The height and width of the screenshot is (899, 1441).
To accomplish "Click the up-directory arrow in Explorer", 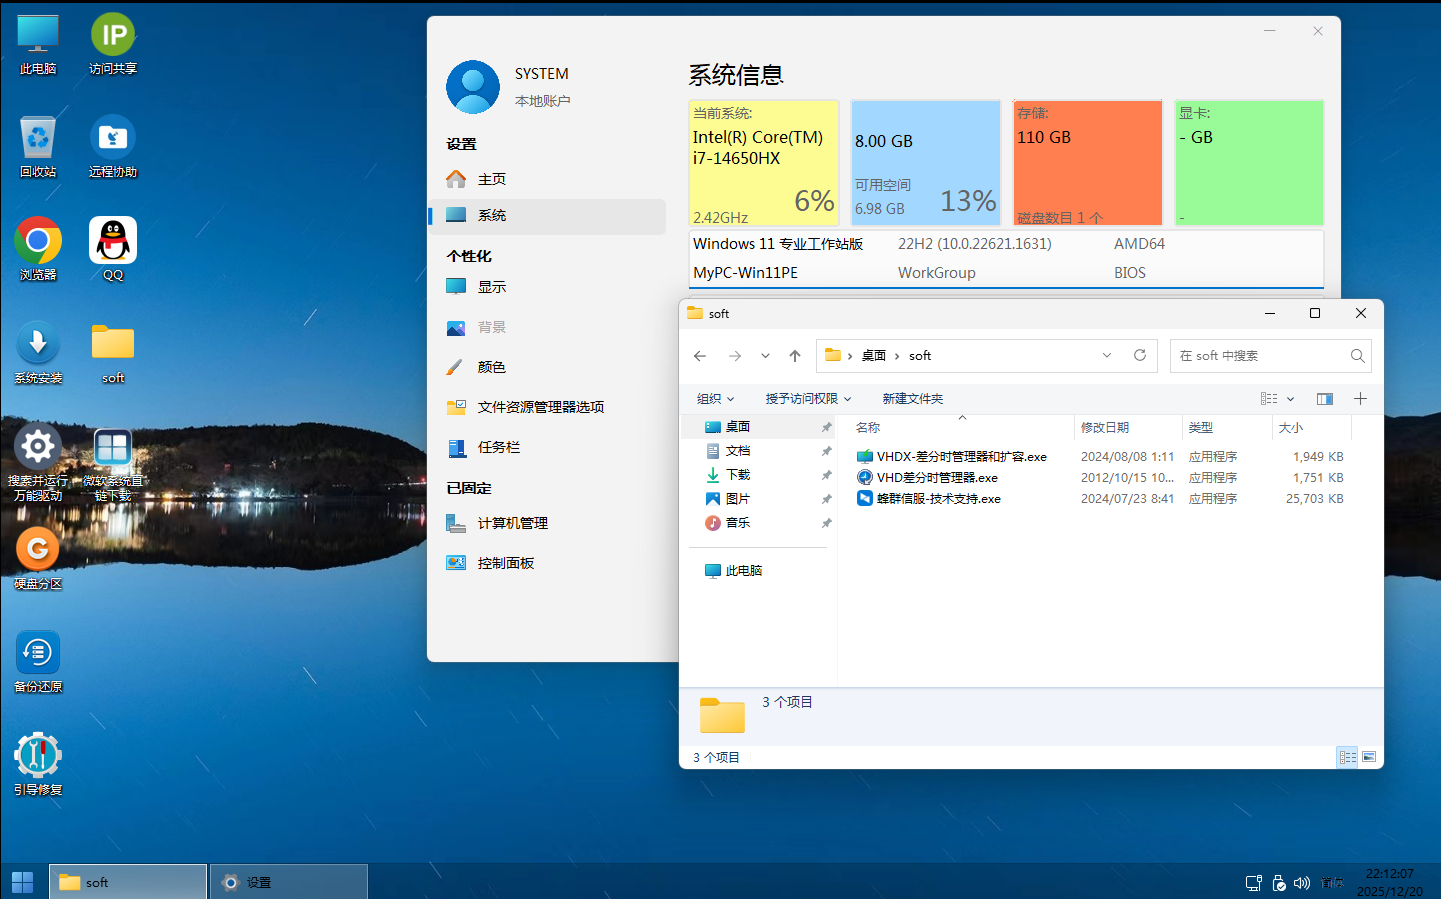I will pos(795,356).
